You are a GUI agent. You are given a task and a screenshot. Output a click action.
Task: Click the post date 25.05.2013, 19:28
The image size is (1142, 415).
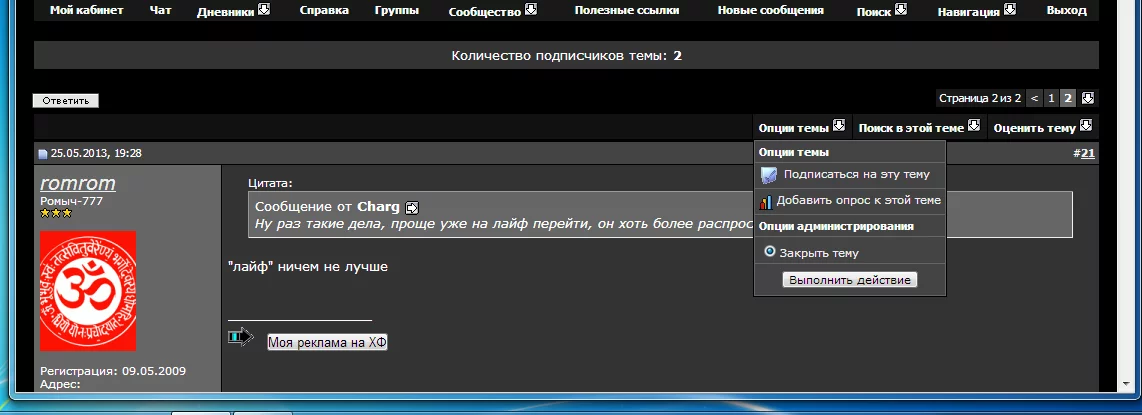pyautogui.click(x=96, y=153)
